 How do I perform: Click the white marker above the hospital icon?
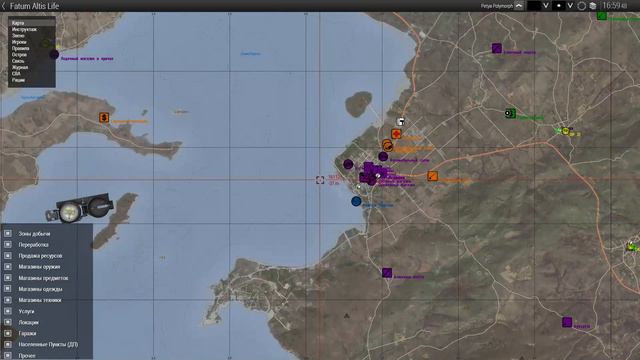pos(401,122)
